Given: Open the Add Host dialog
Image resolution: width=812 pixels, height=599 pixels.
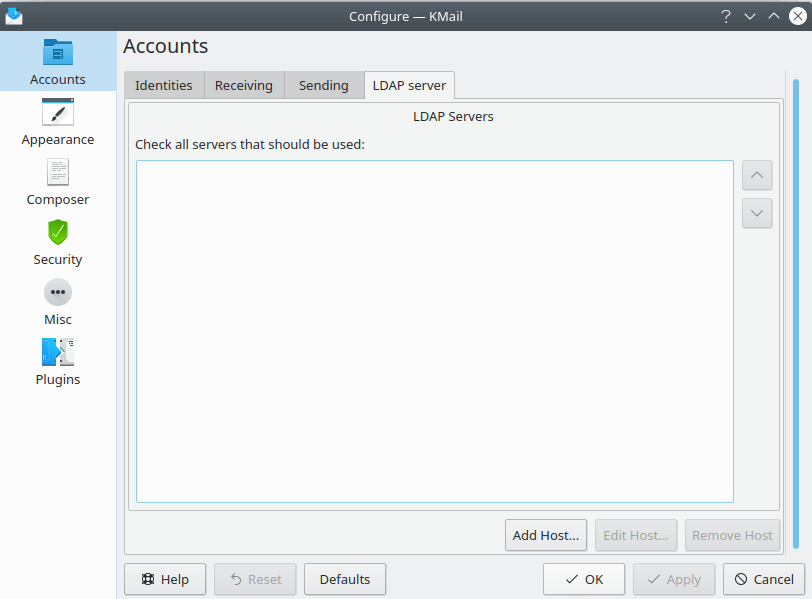Looking at the screenshot, I should coord(545,535).
